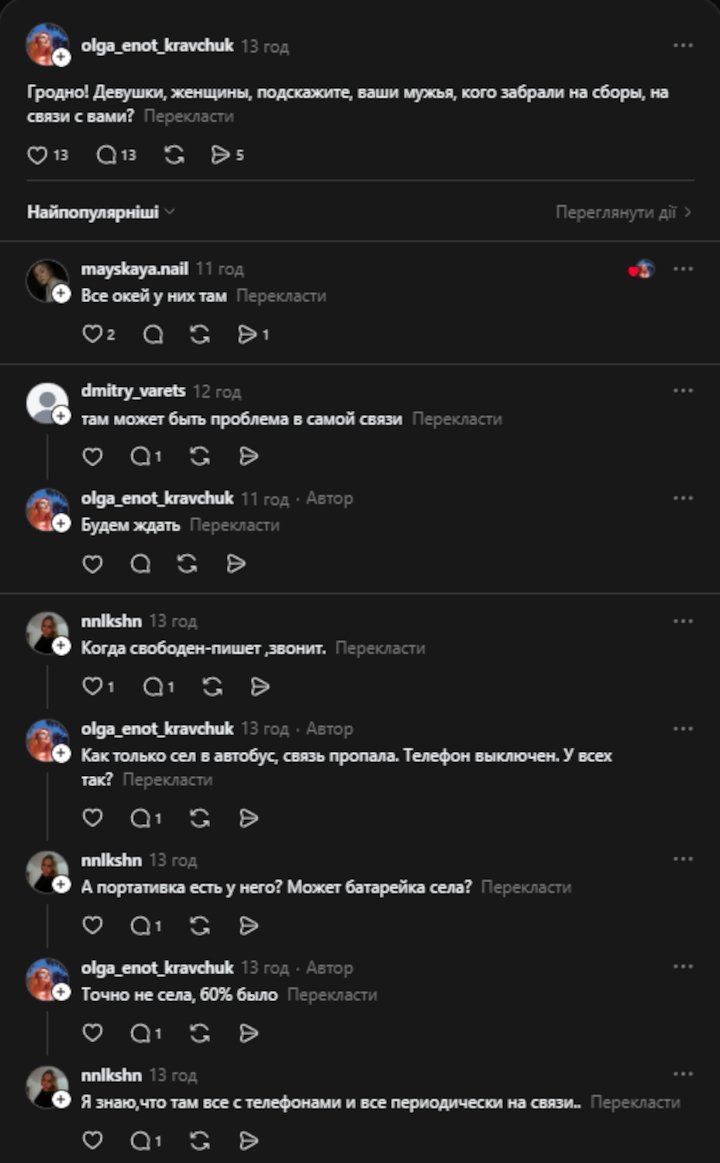
Task: Like the "Точно не села, 60% было" reply
Action: tap(92, 1032)
